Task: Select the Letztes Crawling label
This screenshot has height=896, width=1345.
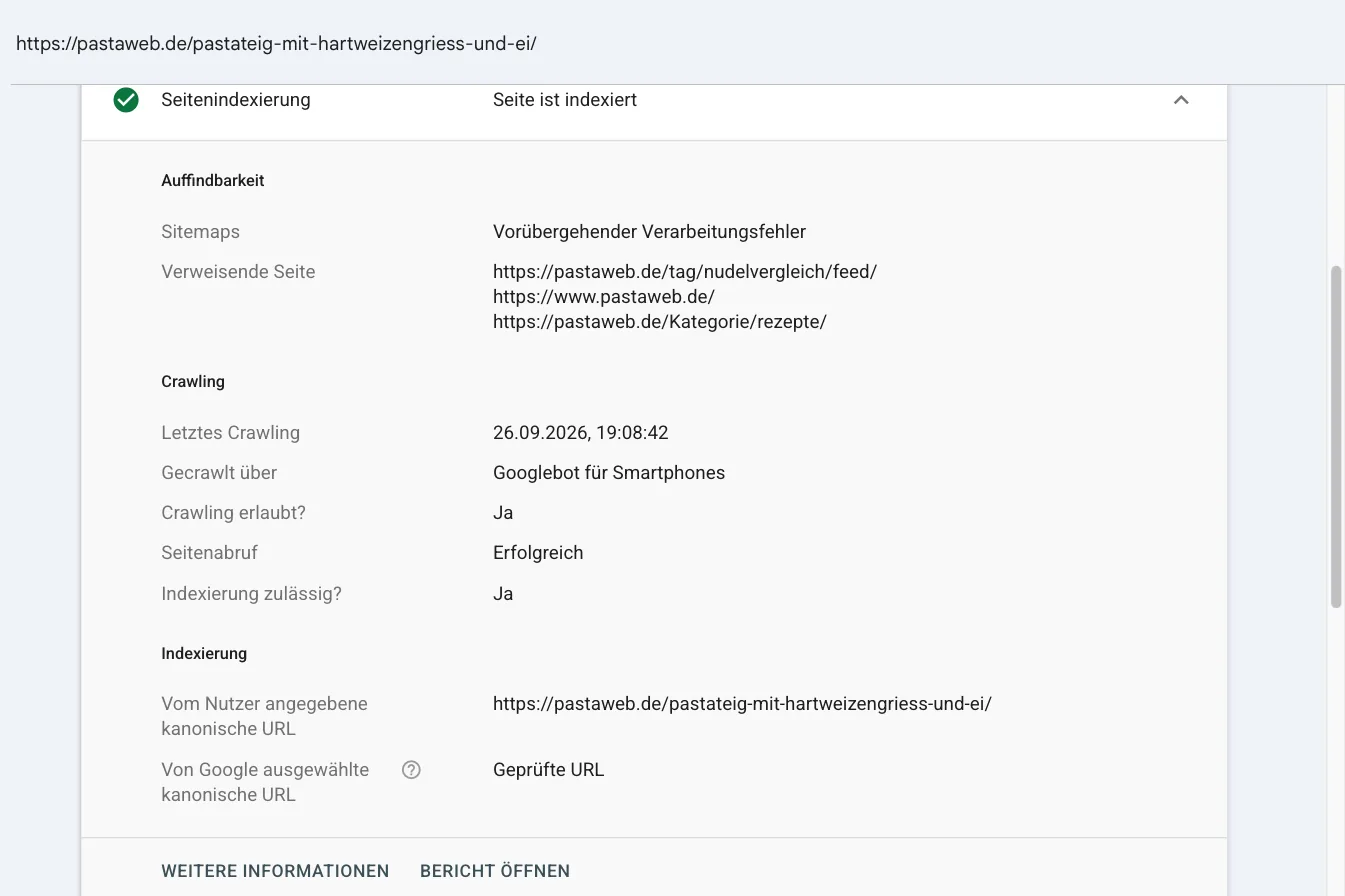Action: click(230, 433)
